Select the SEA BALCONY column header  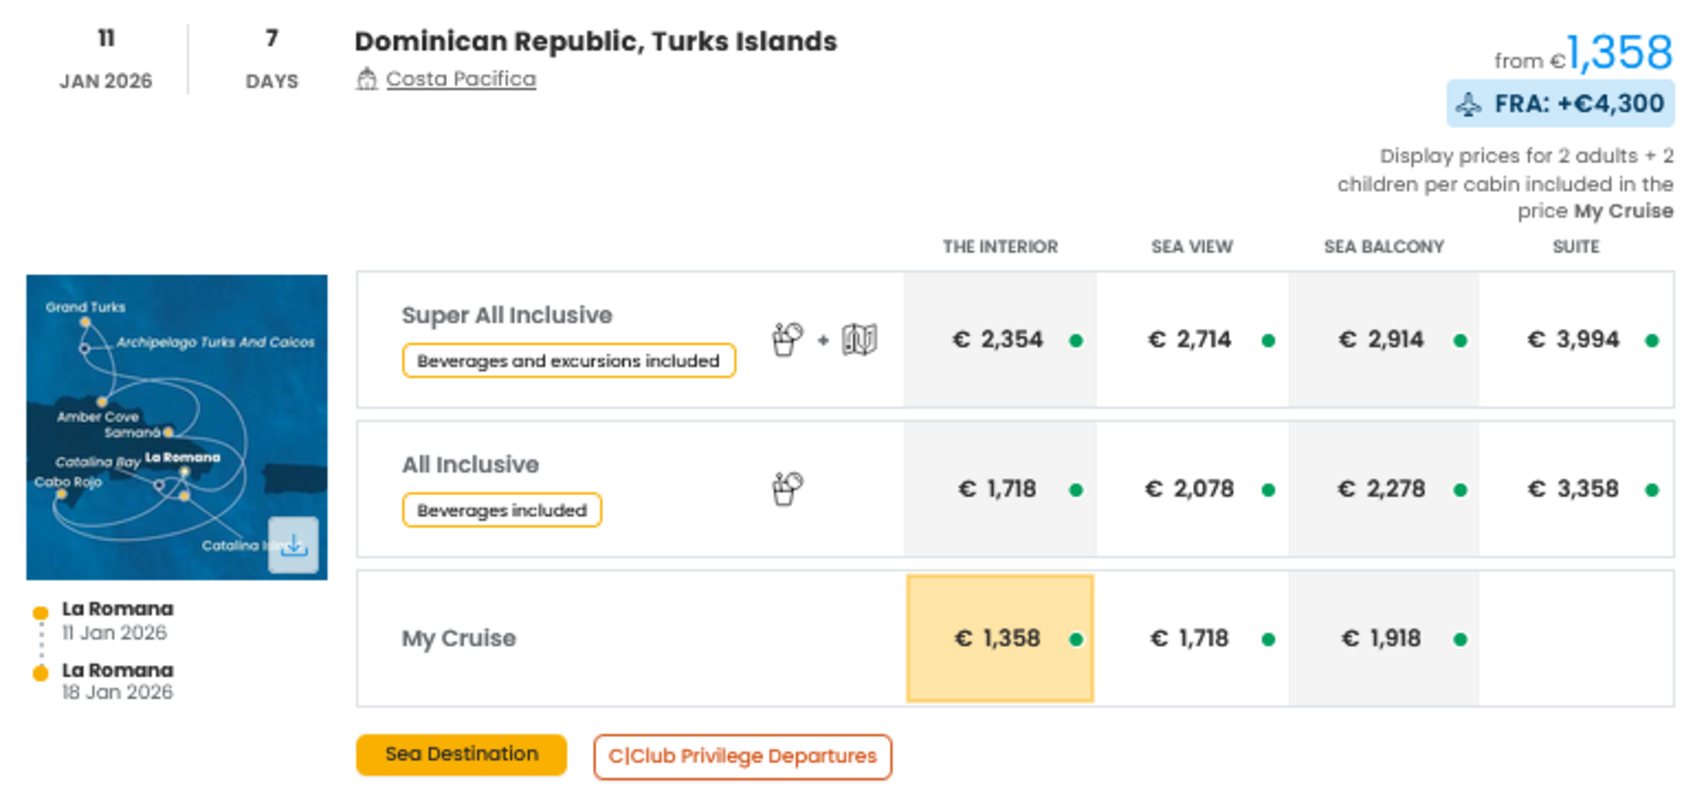[1384, 246]
